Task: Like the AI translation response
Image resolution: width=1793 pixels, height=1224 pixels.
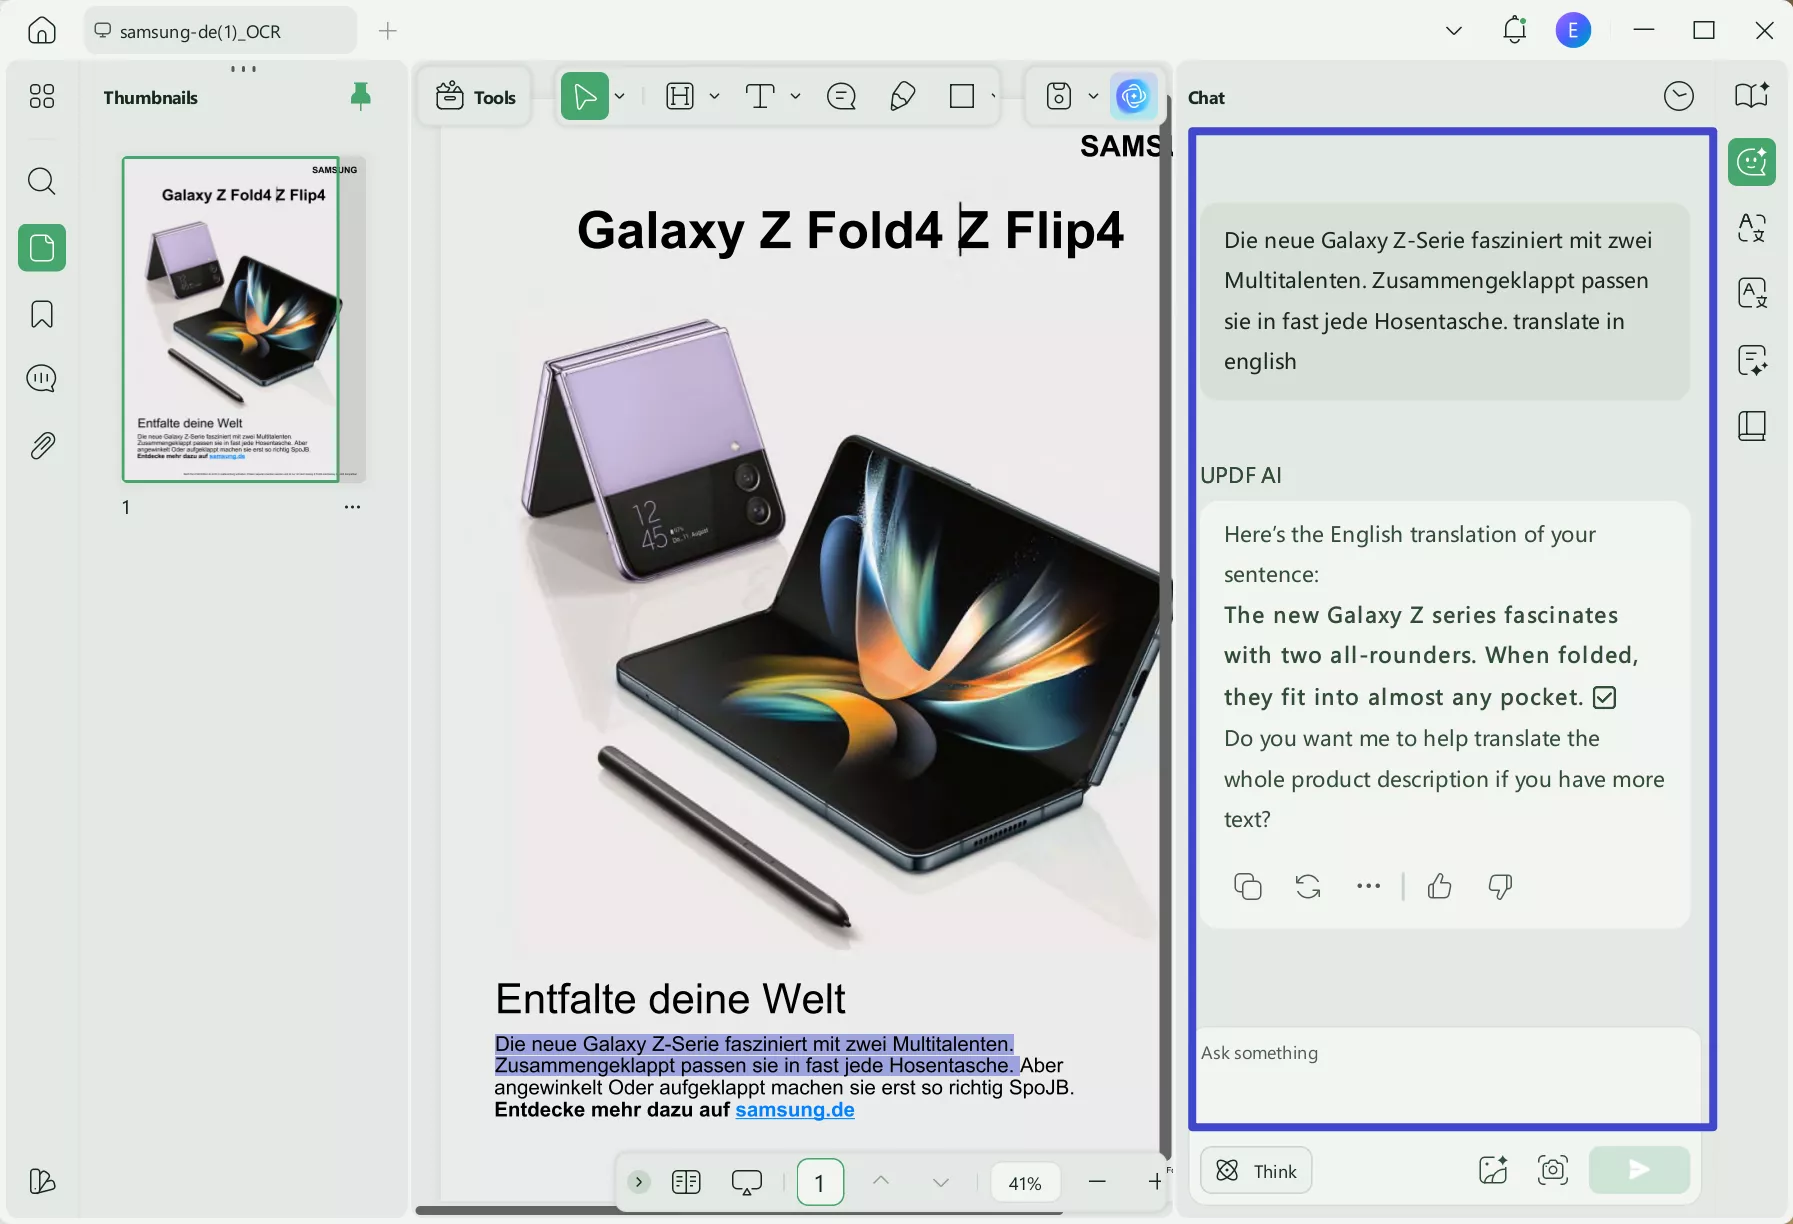Action: point(1439,886)
